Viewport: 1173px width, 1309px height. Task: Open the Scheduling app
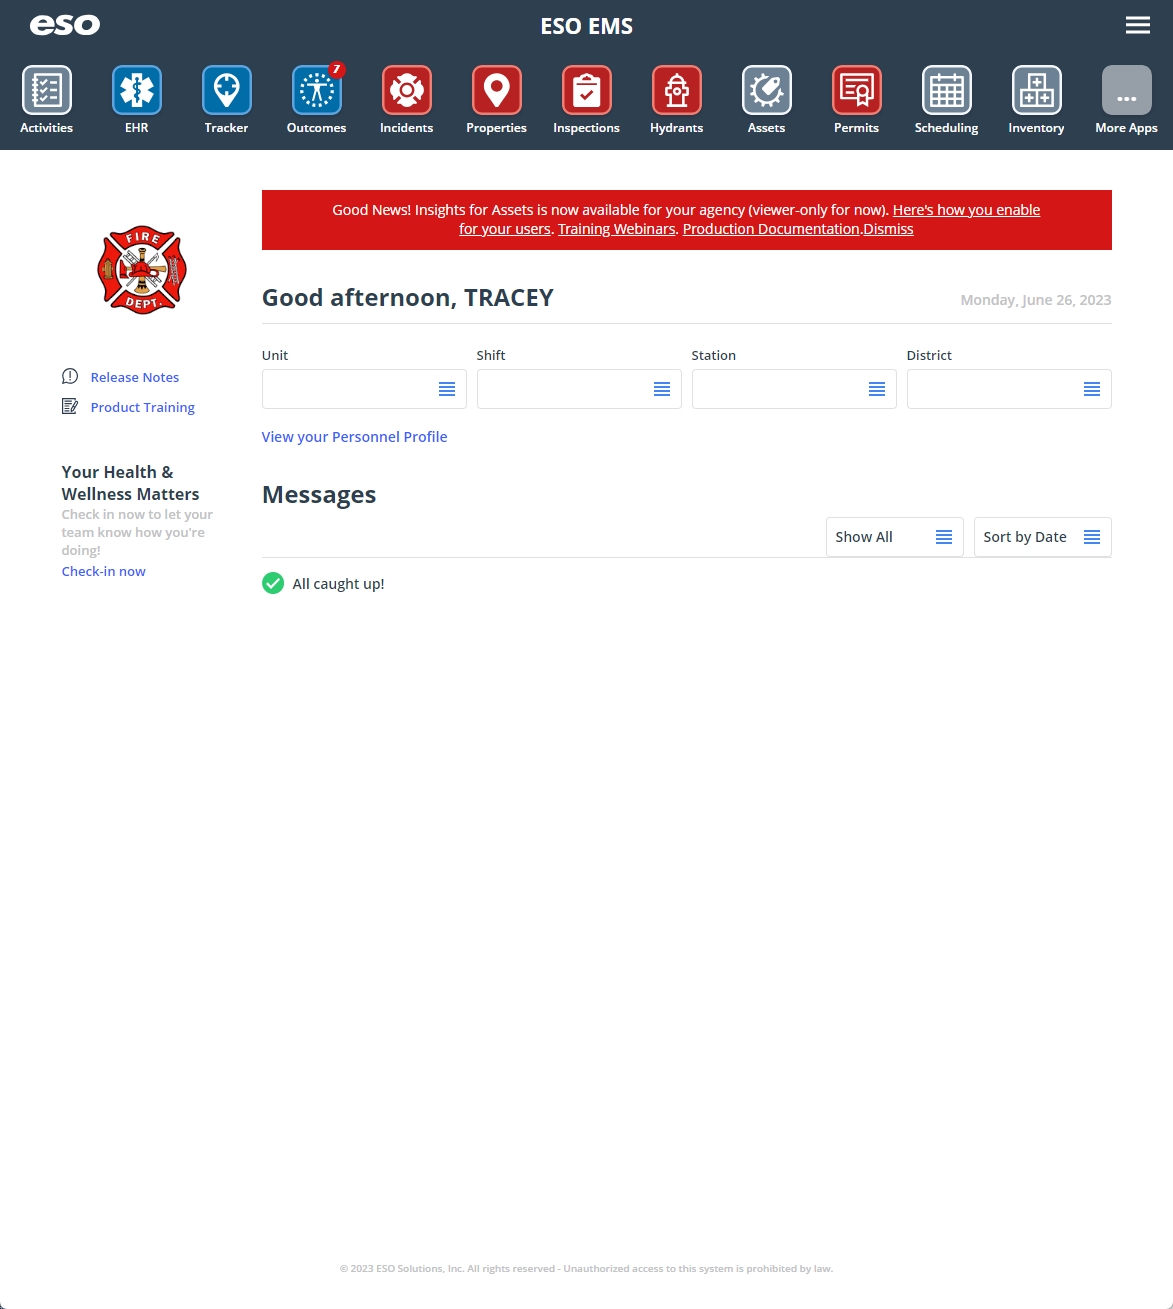[x=947, y=99]
